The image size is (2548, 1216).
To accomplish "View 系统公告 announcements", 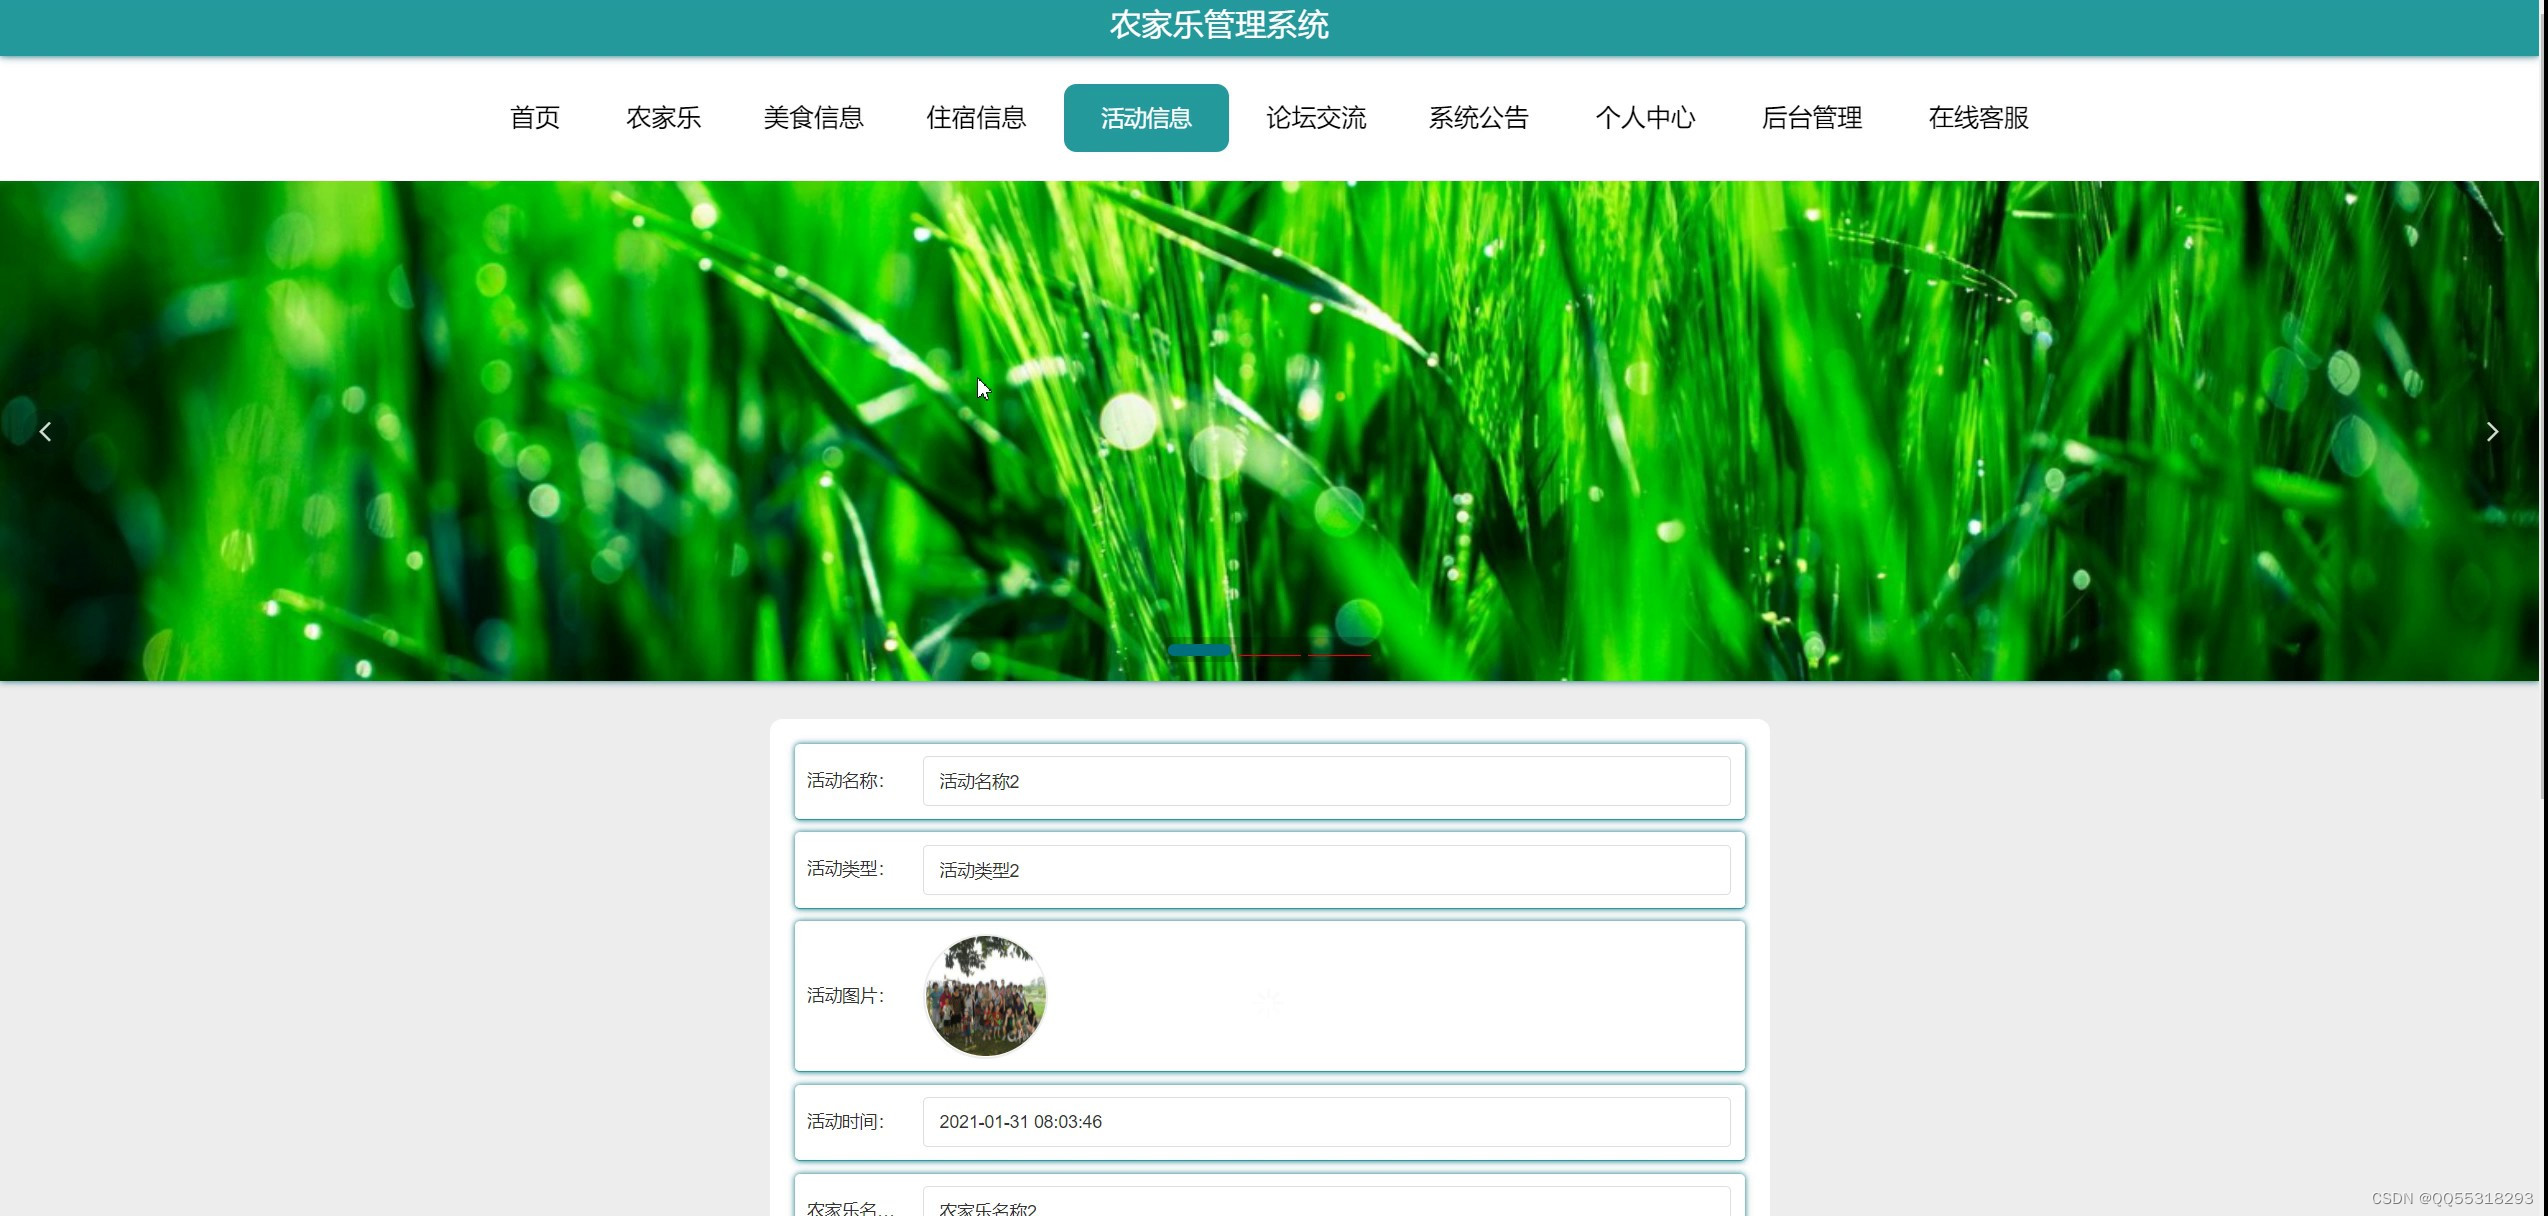I will click(x=1479, y=118).
